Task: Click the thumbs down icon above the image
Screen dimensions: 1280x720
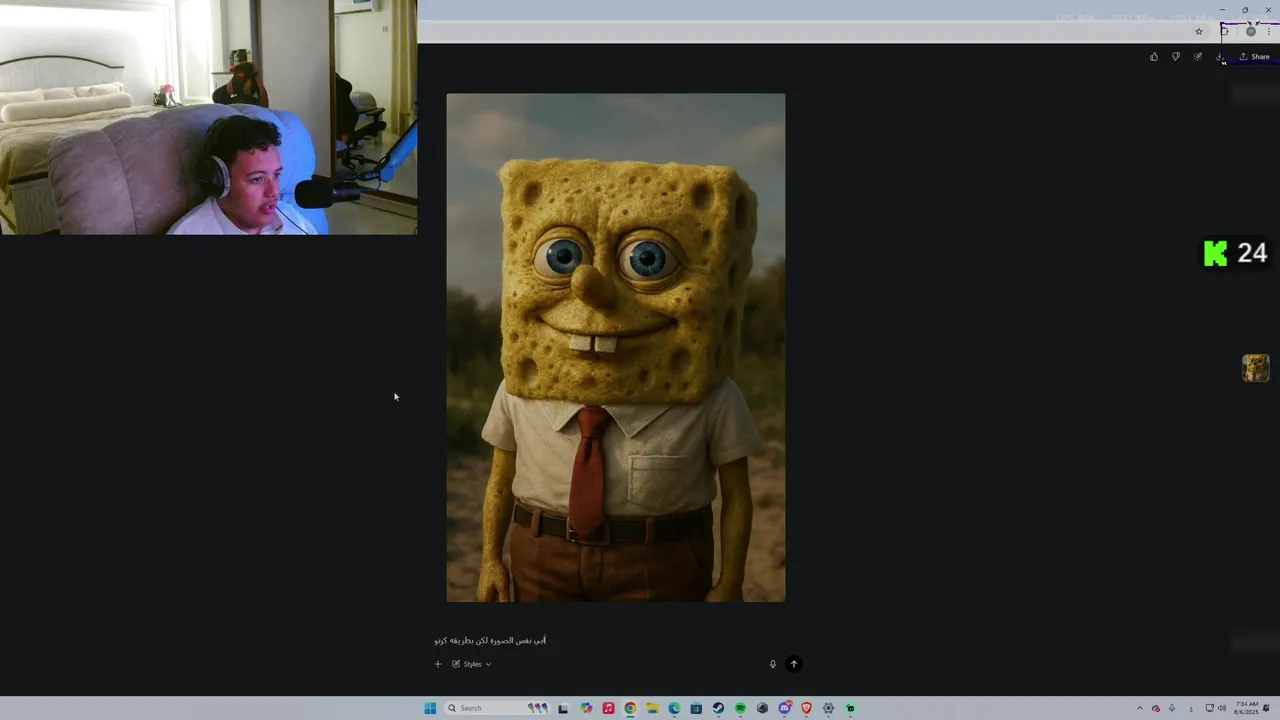Action: pyautogui.click(x=1176, y=57)
